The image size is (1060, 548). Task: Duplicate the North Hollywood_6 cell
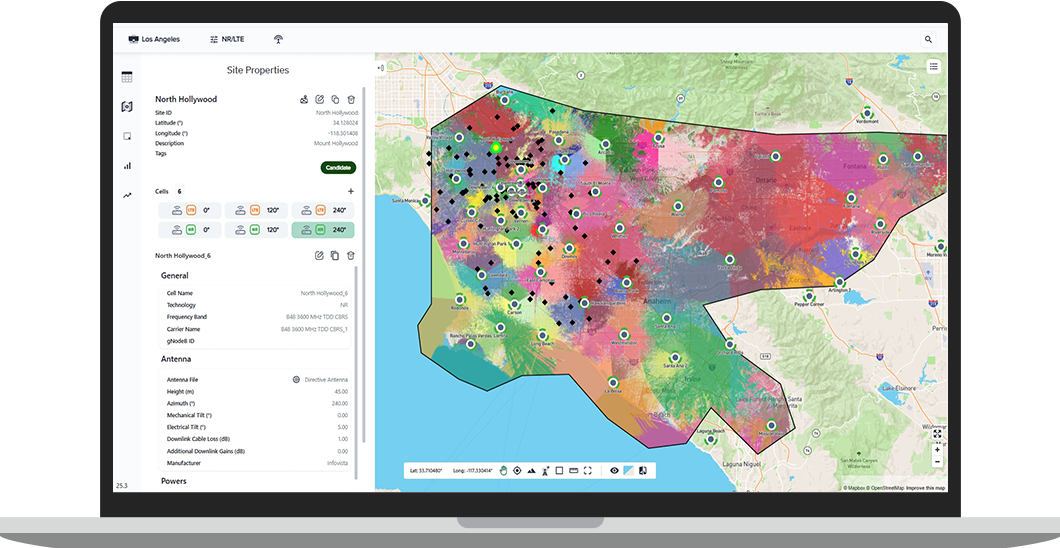[335, 256]
